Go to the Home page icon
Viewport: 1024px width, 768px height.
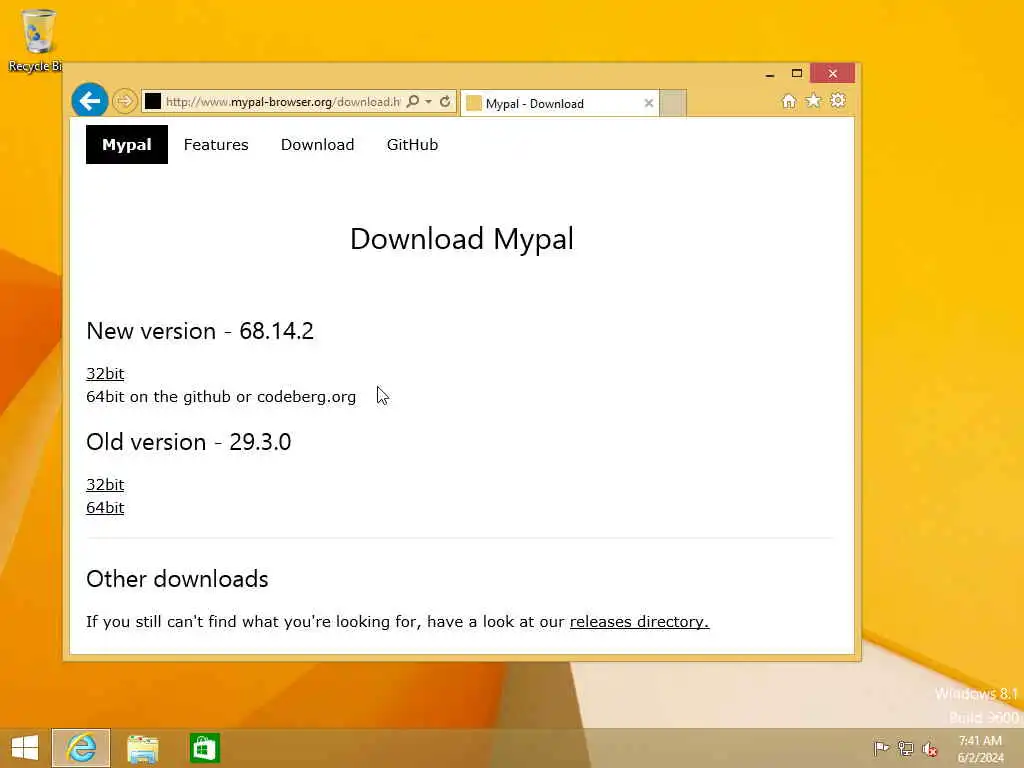(x=789, y=101)
